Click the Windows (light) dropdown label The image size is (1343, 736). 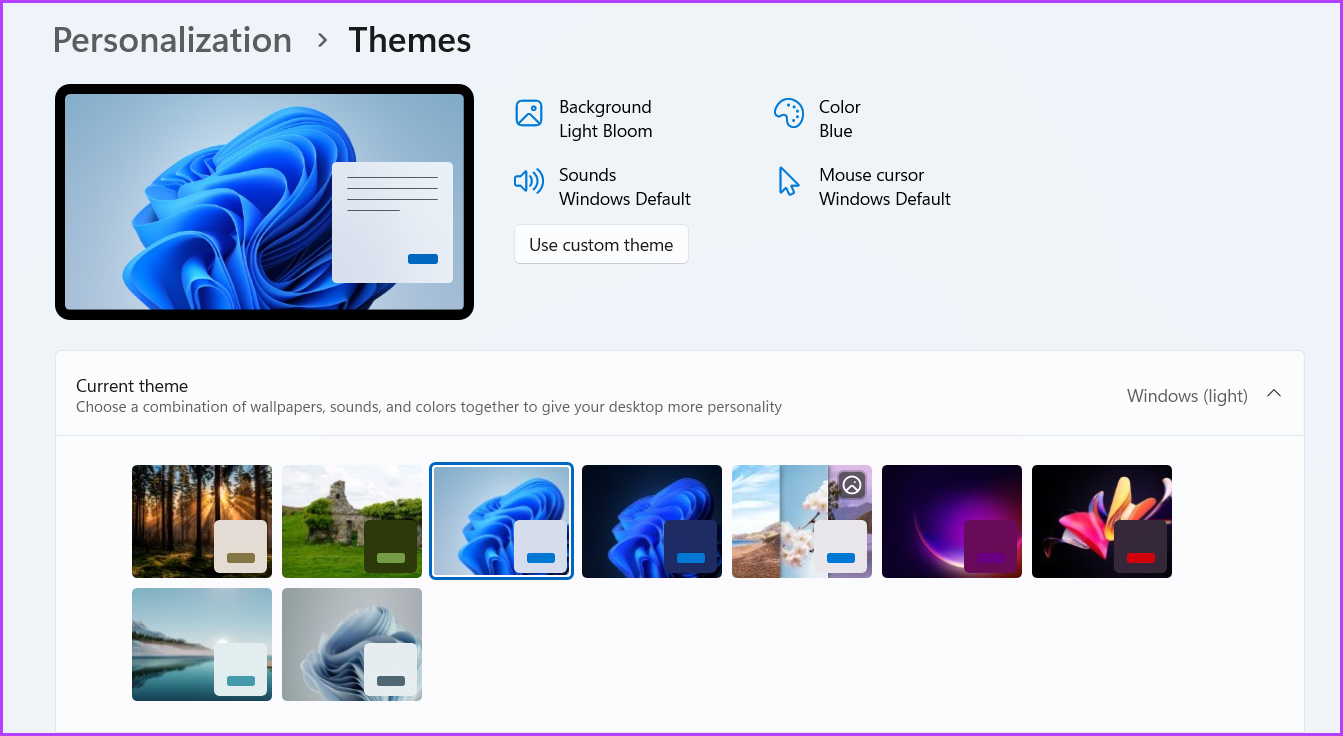1187,396
